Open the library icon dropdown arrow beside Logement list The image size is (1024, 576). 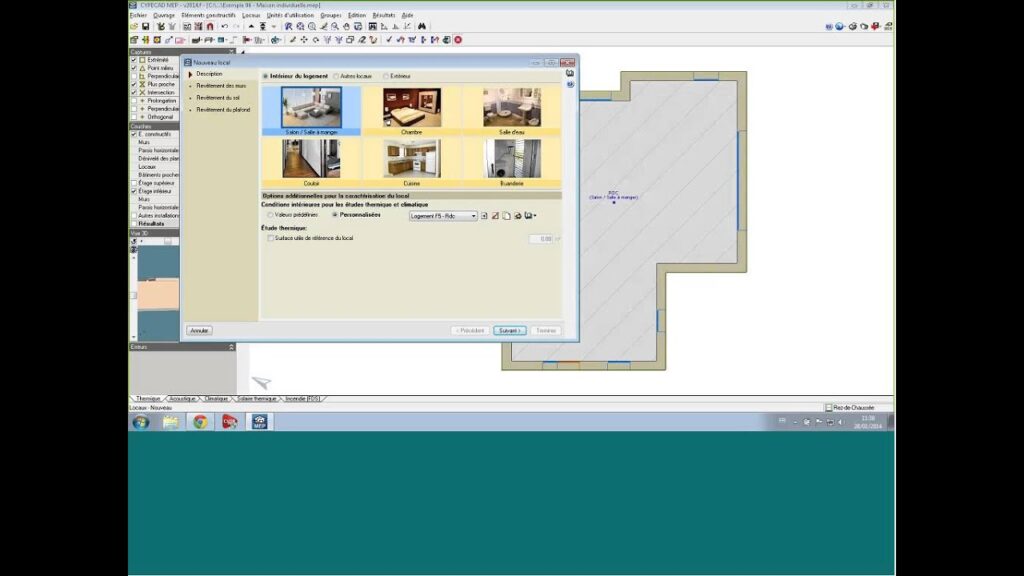click(536, 215)
